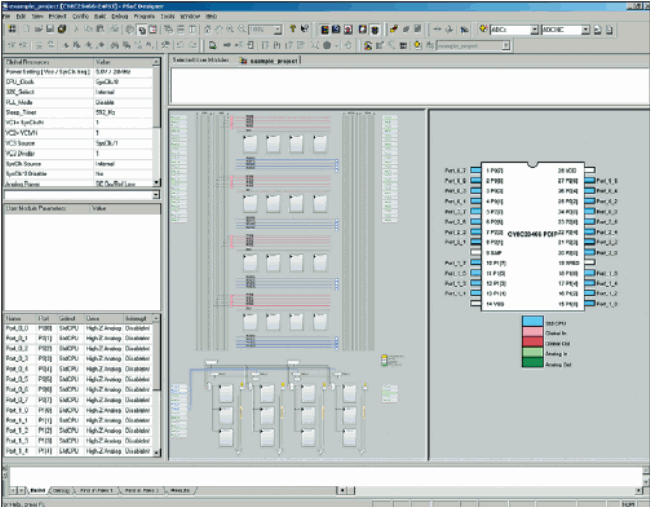This screenshot has width=650, height=507.
Task: Select the Build output tab
Action: (38, 490)
